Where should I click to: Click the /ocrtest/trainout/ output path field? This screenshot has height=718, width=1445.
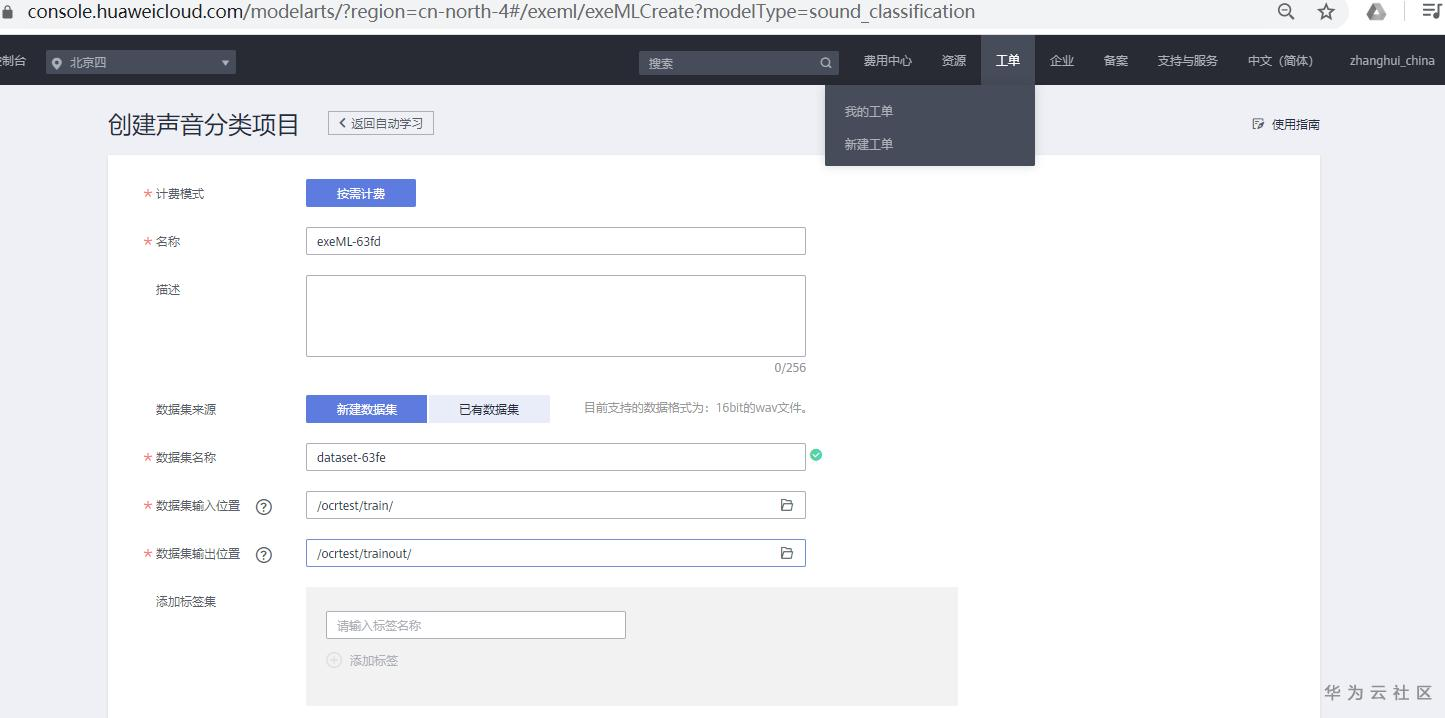point(556,553)
